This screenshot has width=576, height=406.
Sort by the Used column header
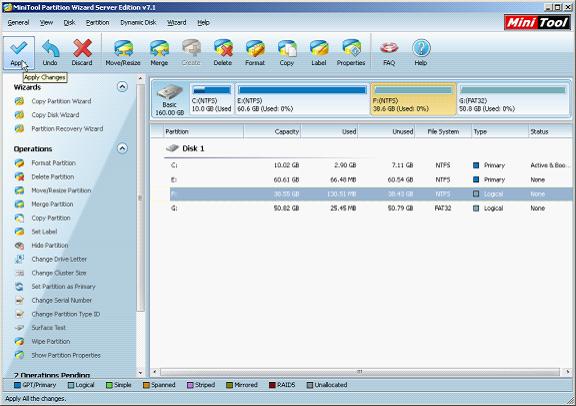(329, 132)
